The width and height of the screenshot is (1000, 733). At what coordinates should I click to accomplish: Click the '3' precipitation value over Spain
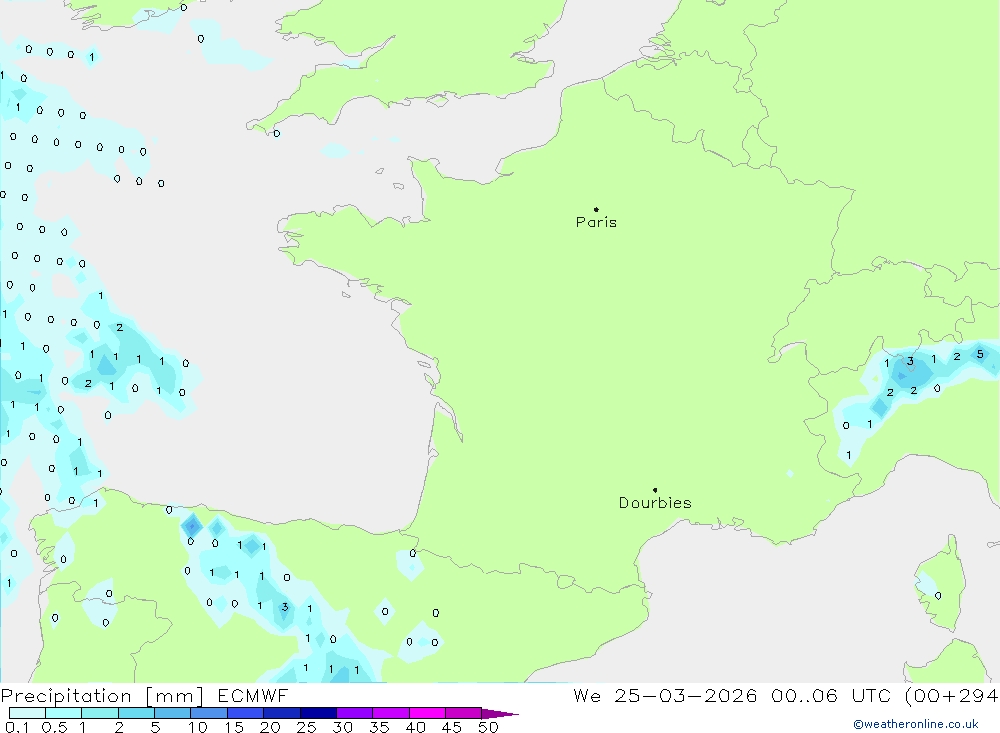pyautogui.click(x=284, y=607)
